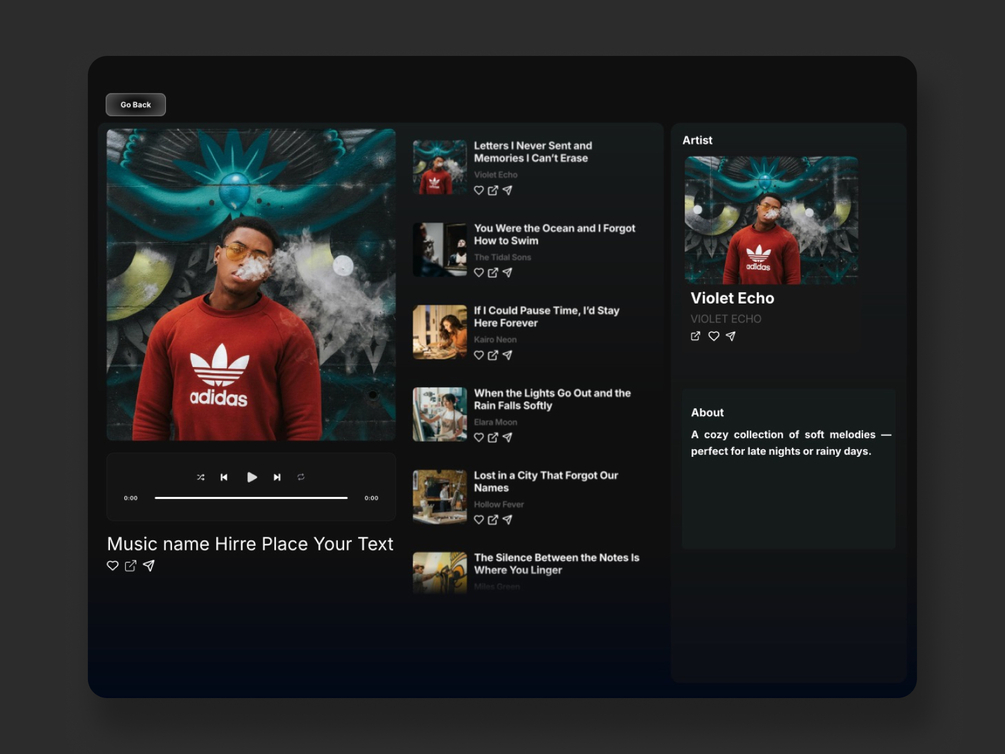Open 'If I Could Pause Time' external link icon

click(493, 355)
